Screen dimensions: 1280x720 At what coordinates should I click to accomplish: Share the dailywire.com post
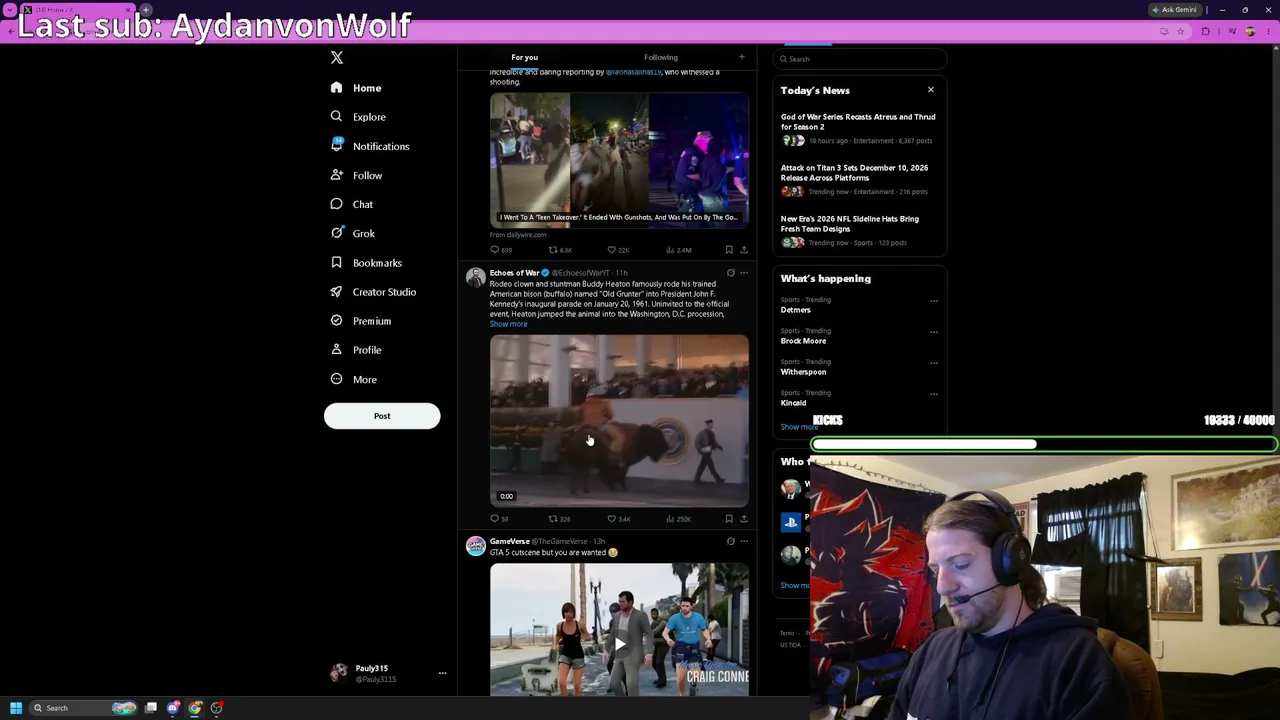pos(743,250)
